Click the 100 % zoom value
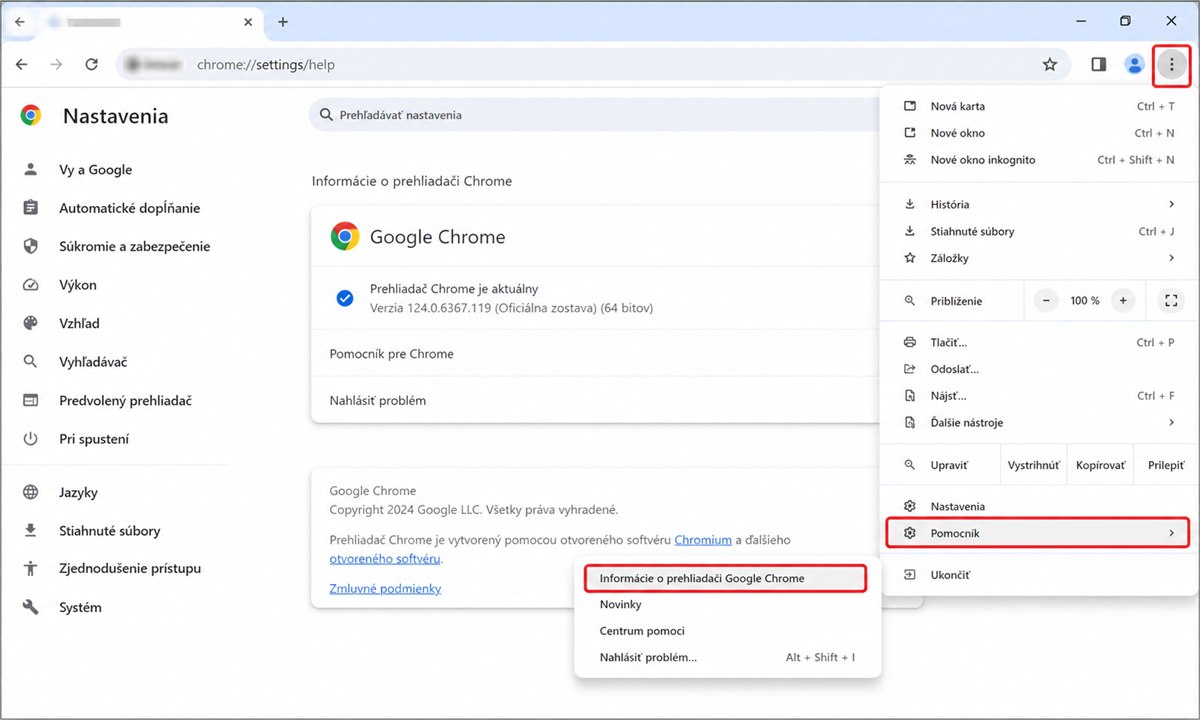This screenshot has width=1200, height=720. [1085, 301]
